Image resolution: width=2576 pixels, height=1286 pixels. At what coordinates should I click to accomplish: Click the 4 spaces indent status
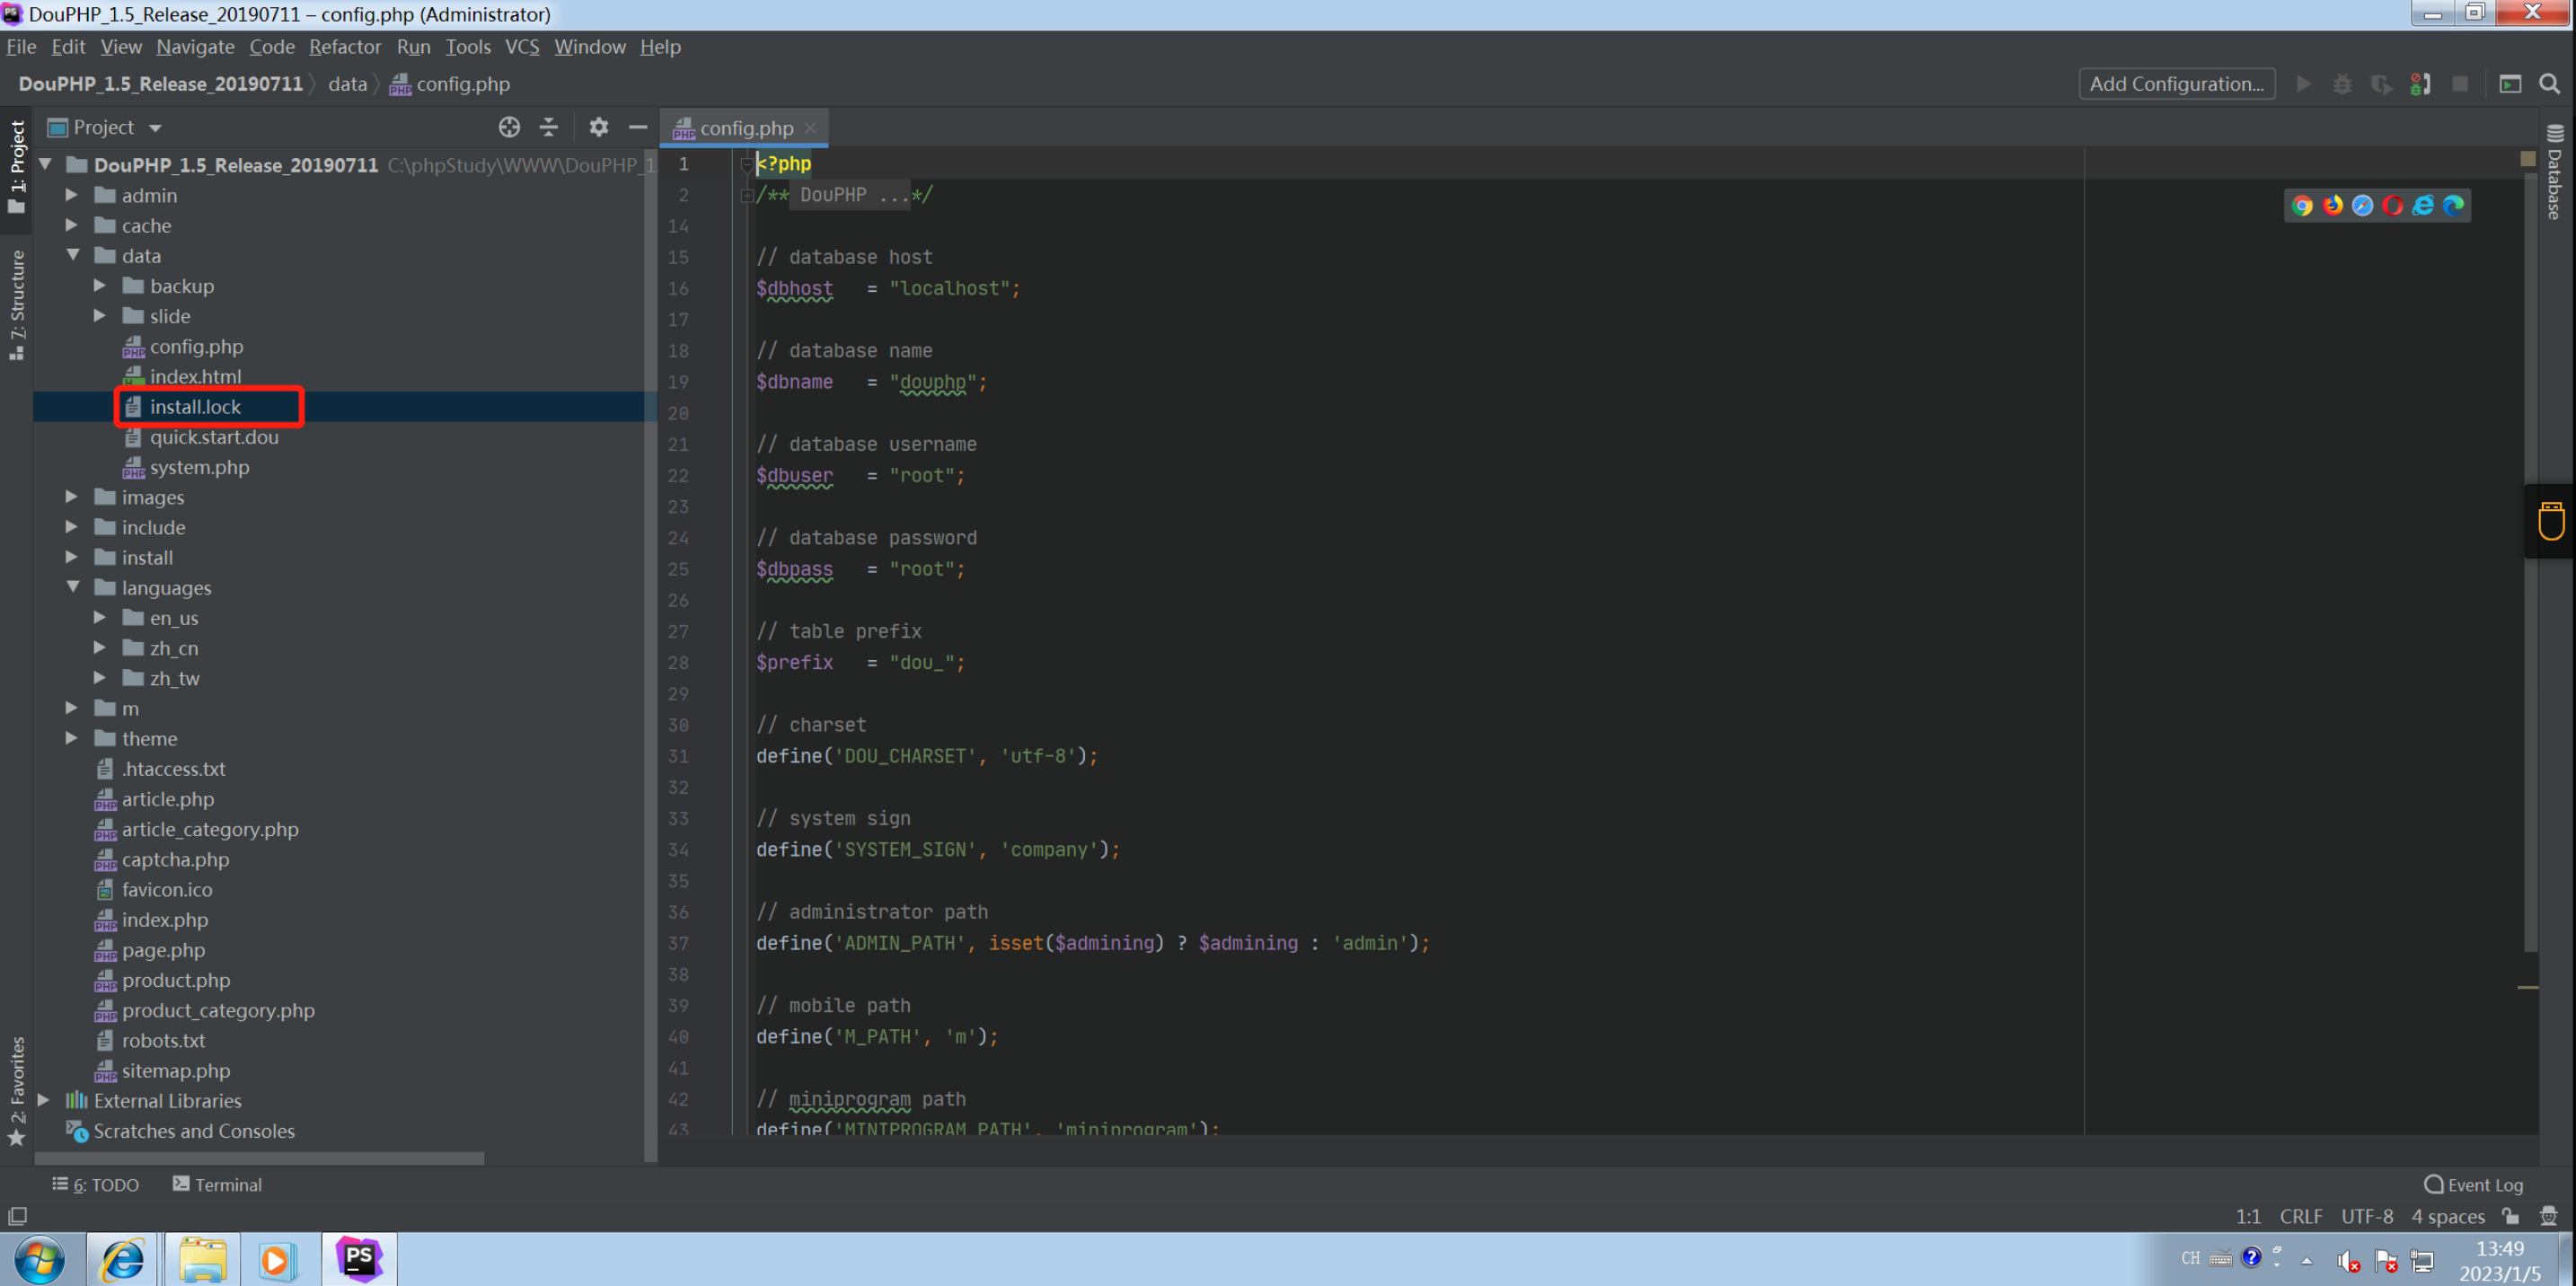point(2448,1216)
